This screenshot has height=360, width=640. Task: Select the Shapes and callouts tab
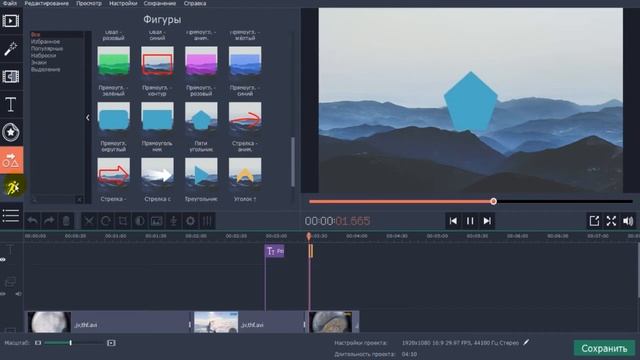point(11,160)
